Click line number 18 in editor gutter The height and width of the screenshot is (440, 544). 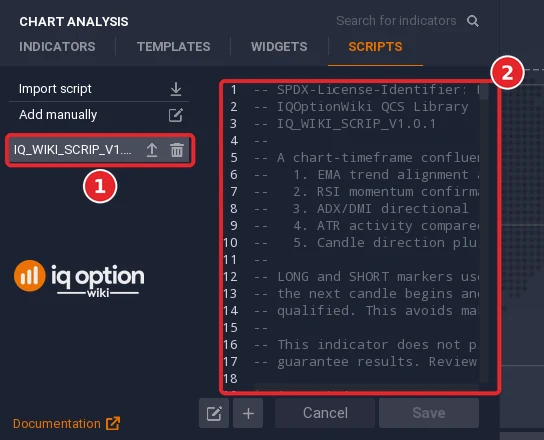pyautogui.click(x=231, y=379)
